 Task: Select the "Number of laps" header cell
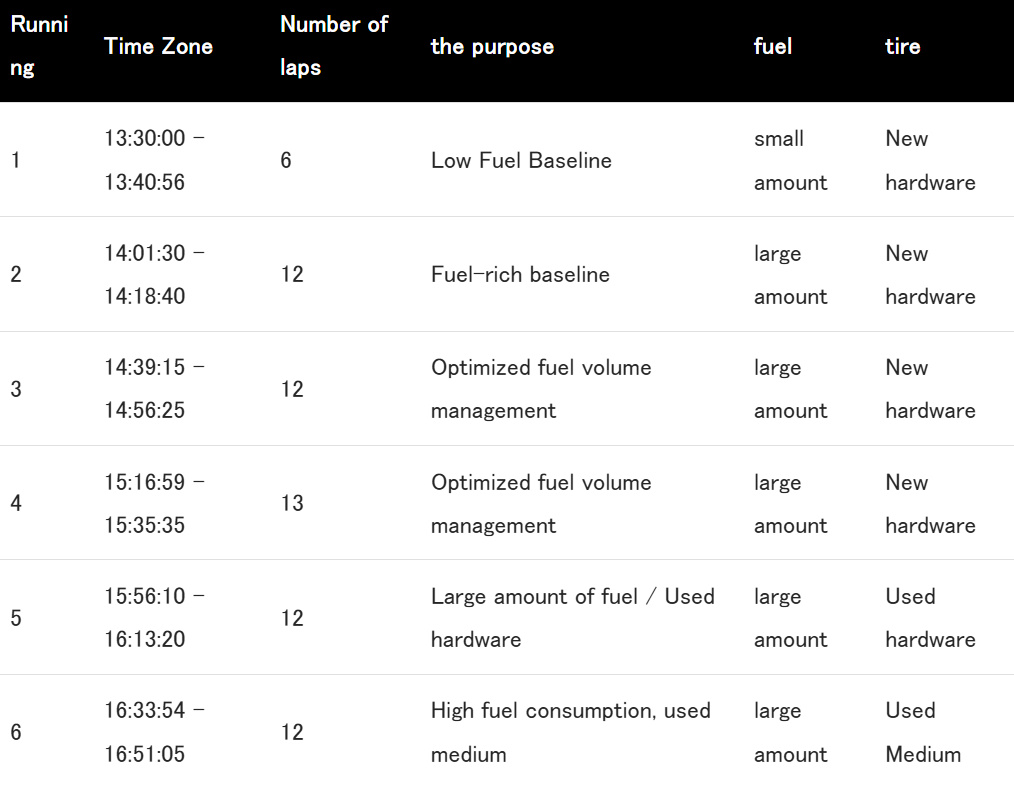(334, 46)
